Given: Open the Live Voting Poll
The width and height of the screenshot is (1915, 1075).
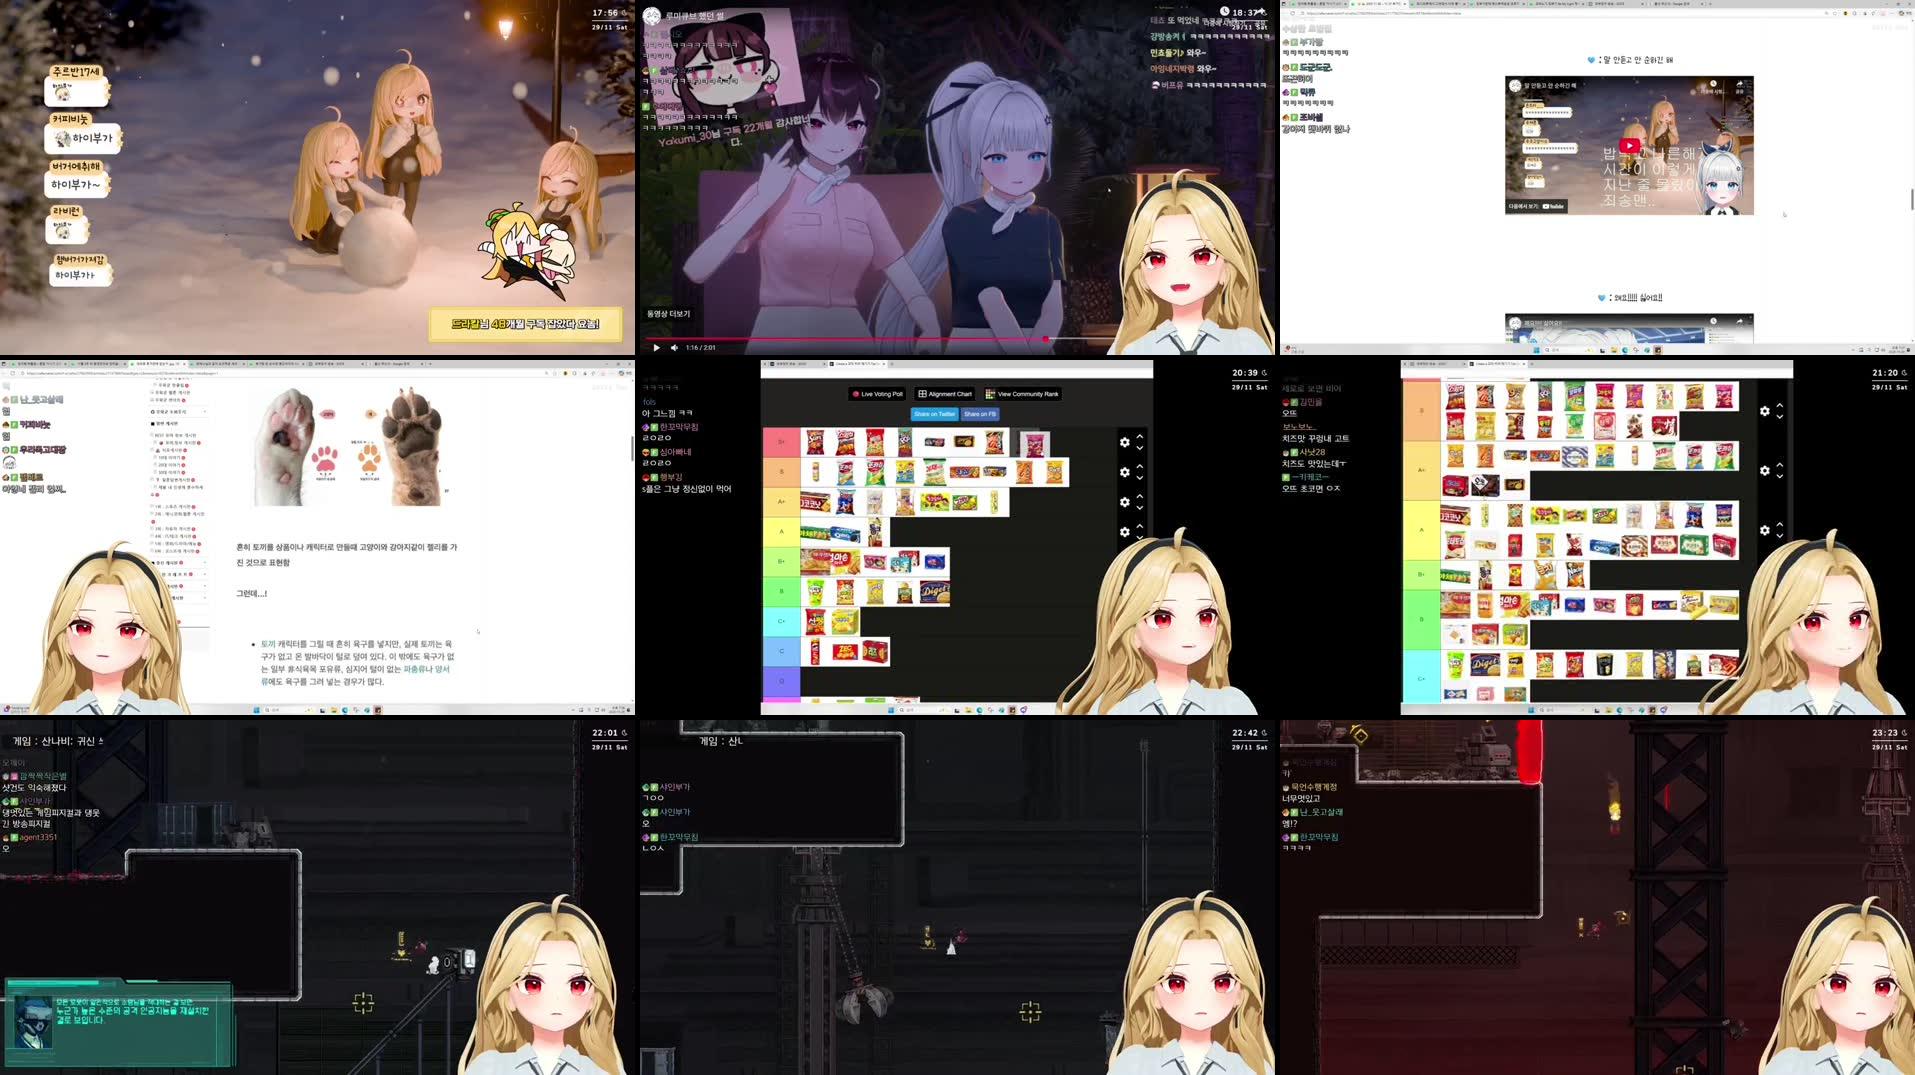Looking at the screenshot, I should 876,394.
